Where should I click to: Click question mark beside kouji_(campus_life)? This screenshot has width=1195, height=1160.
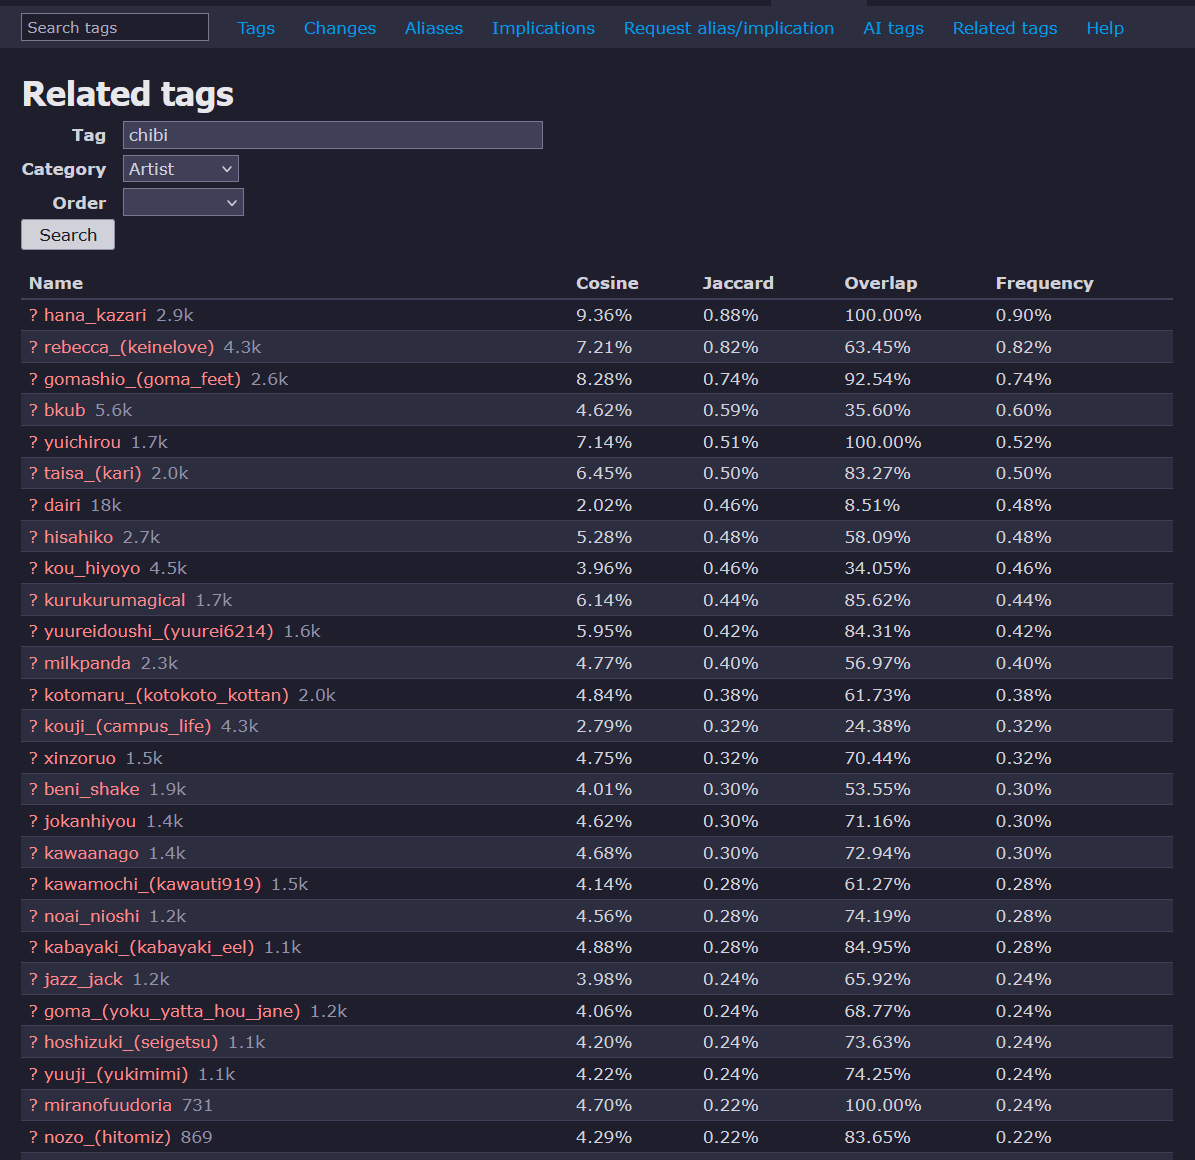coord(33,726)
